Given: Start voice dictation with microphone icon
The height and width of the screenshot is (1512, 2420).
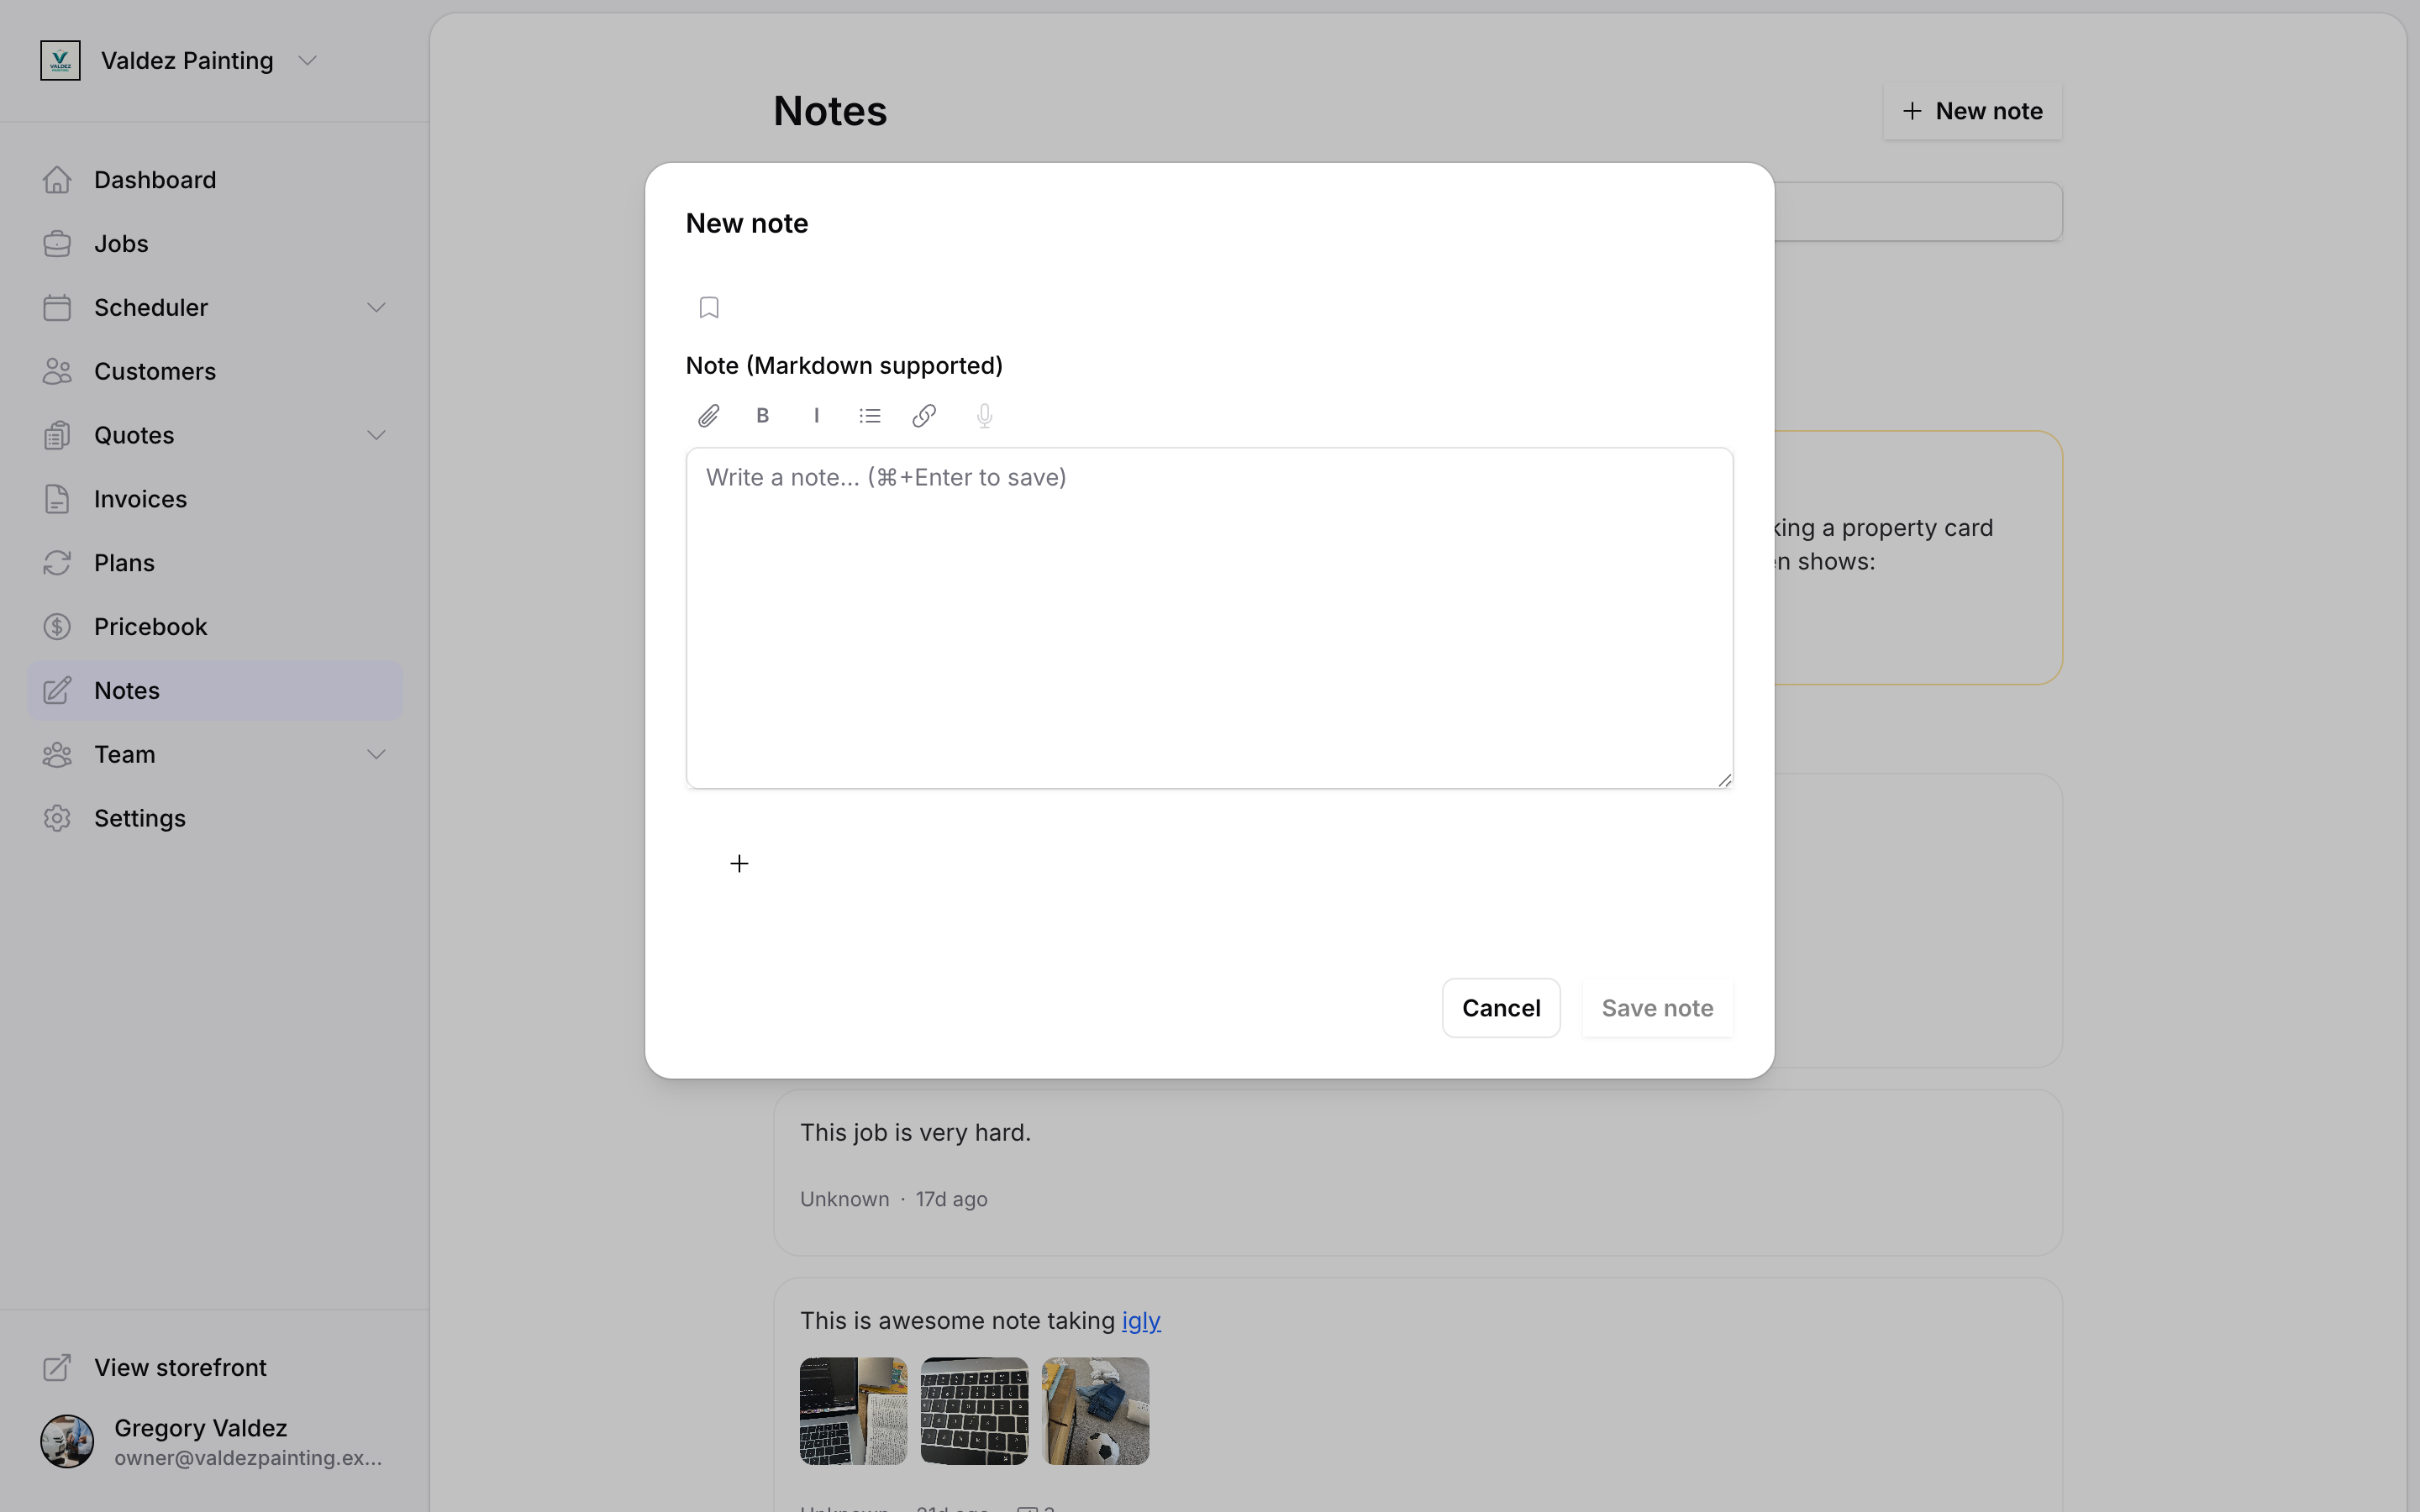Looking at the screenshot, I should 985,416.
